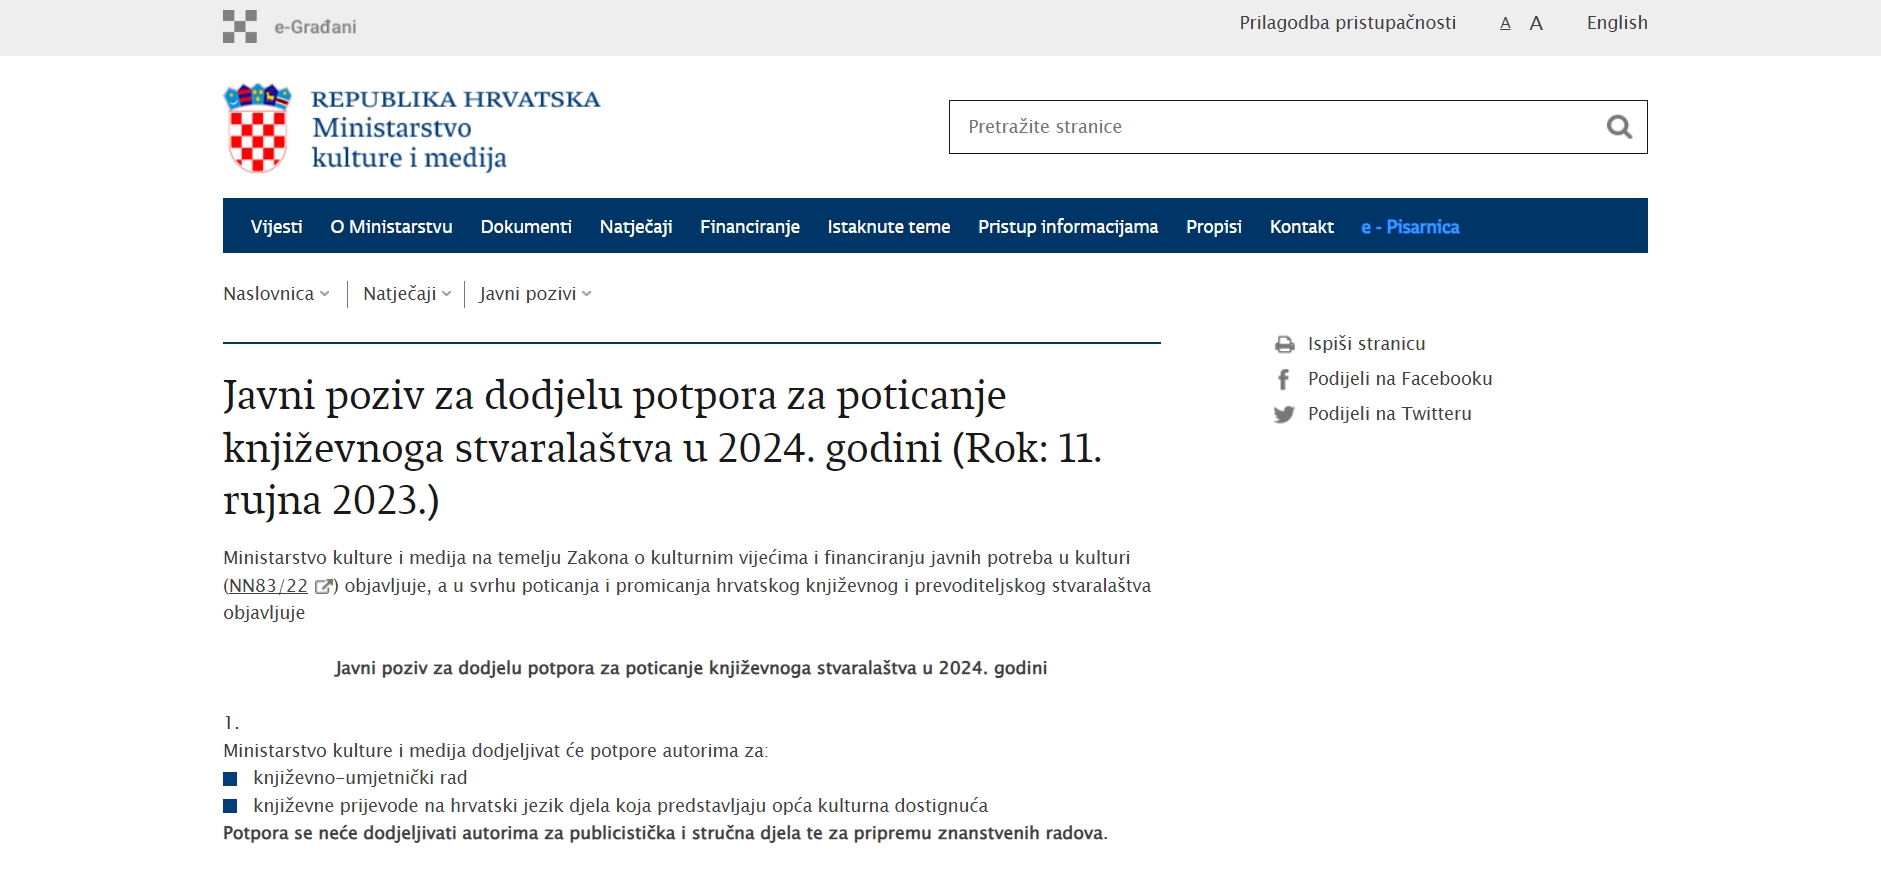
Task: Click the Croatian coat of arms logo
Action: 258,128
